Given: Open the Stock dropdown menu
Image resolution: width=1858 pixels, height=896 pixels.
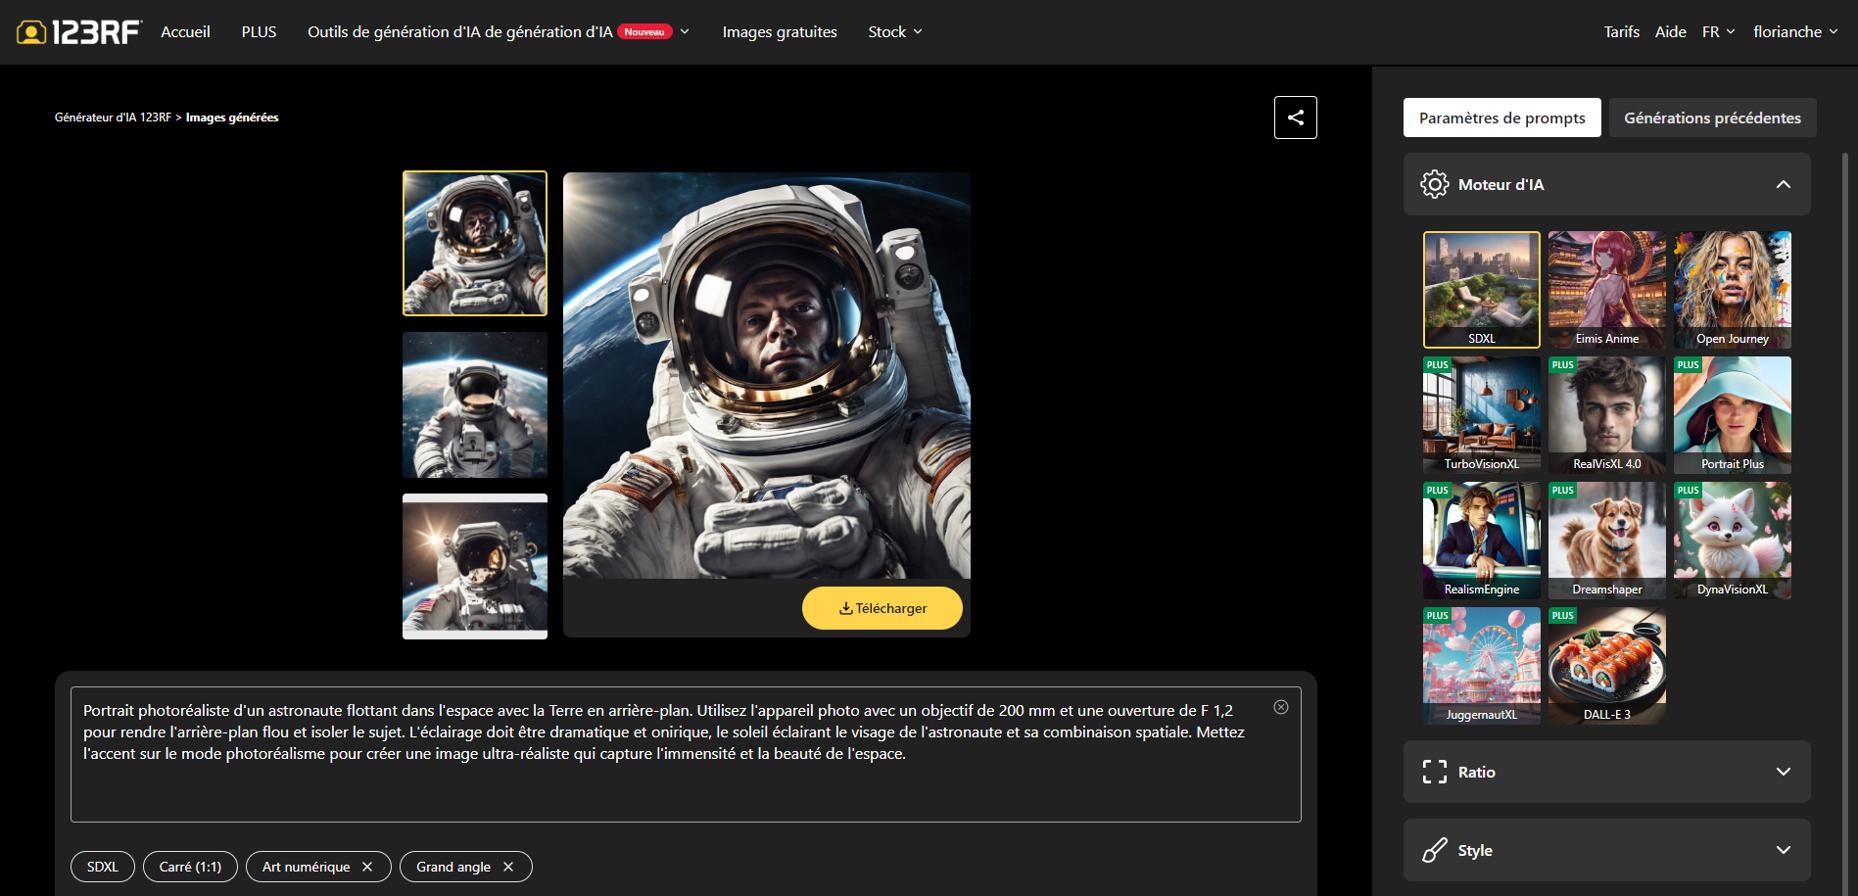Looking at the screenshot, I should pyautogui.click(x=895, y=32).
